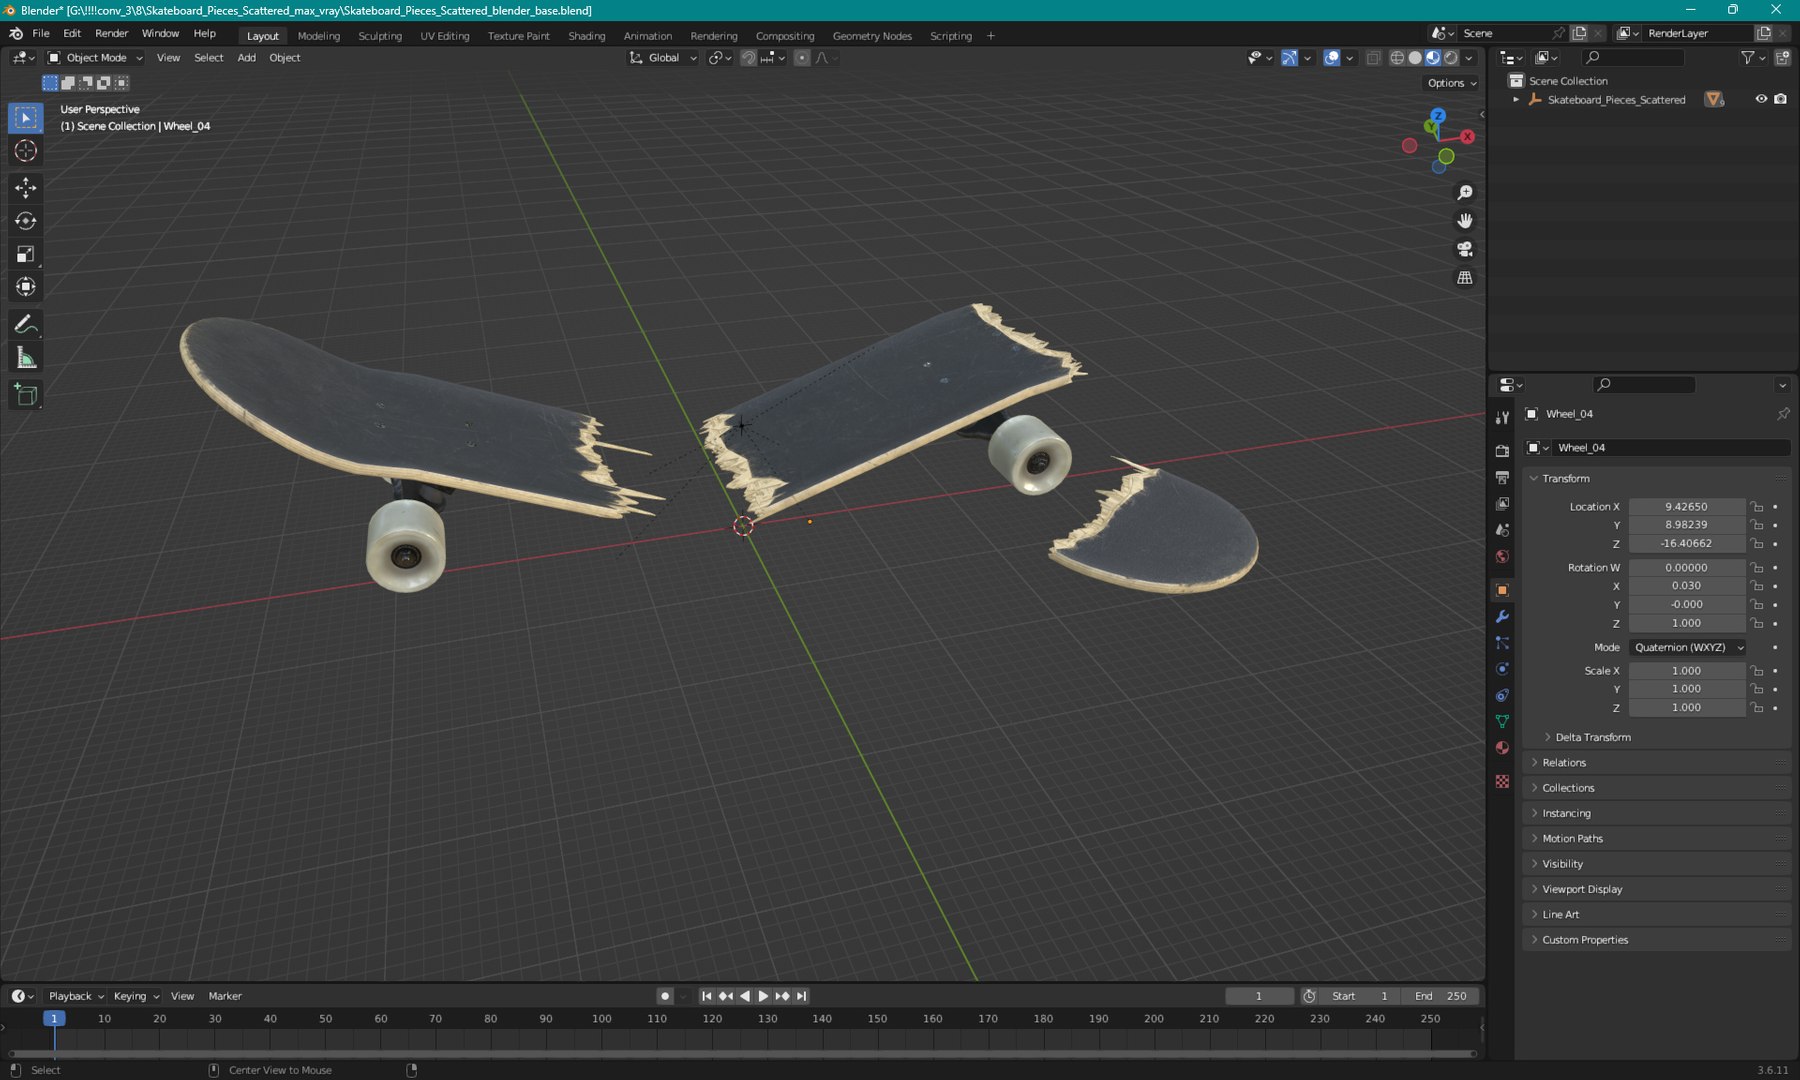Click the Location X value slider
1800x1080 pixels.
coord(1687,507)
